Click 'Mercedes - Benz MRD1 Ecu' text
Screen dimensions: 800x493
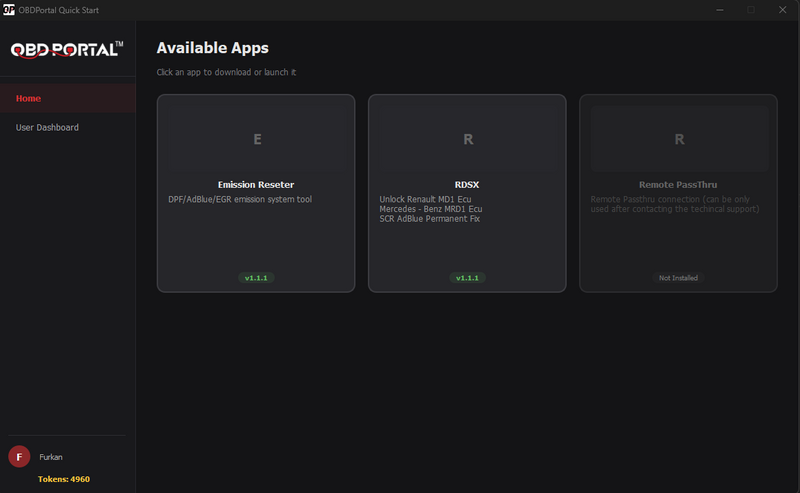pyautogui.click(x=431, y=209)
